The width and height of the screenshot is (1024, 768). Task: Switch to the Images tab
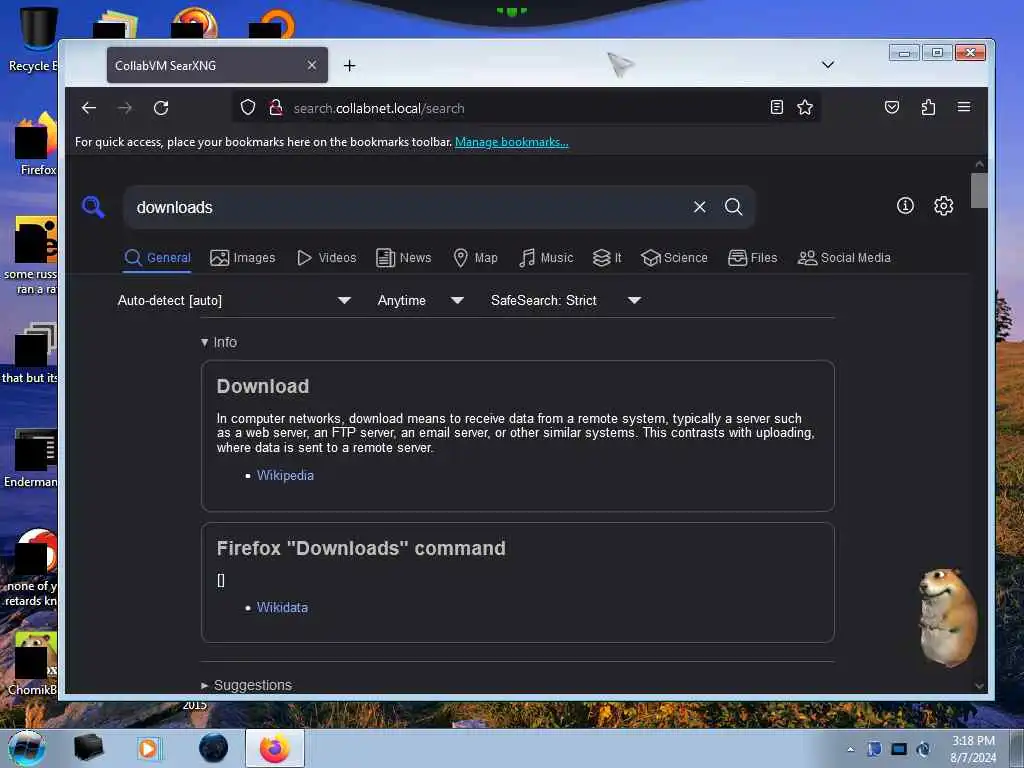[x=242, y=257]
